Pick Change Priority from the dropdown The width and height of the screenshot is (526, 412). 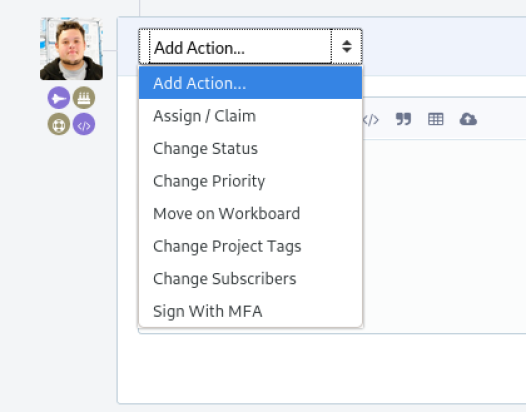pyautogui.click(x=250, y=181)
